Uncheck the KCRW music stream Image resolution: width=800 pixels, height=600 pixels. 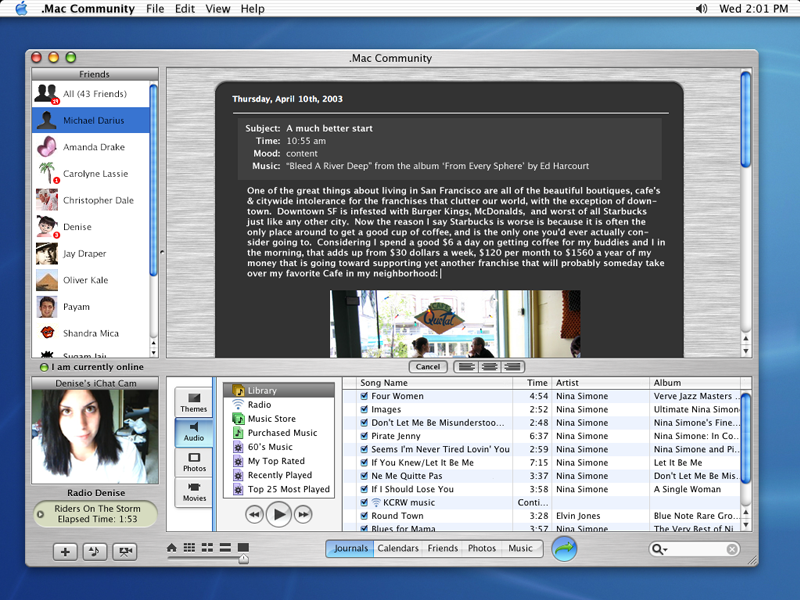[364, 502]
